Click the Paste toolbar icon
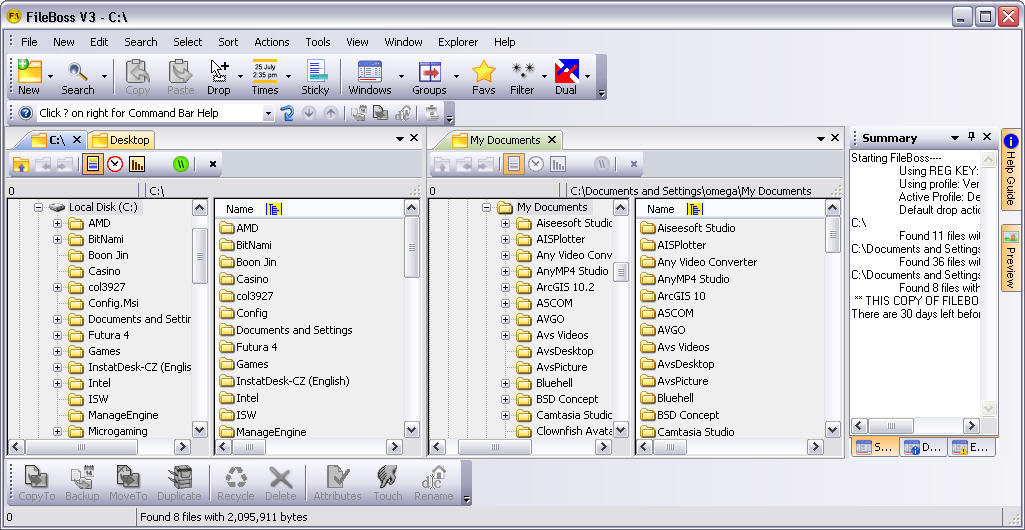1025x530 pixels. (x=180, y=71)
